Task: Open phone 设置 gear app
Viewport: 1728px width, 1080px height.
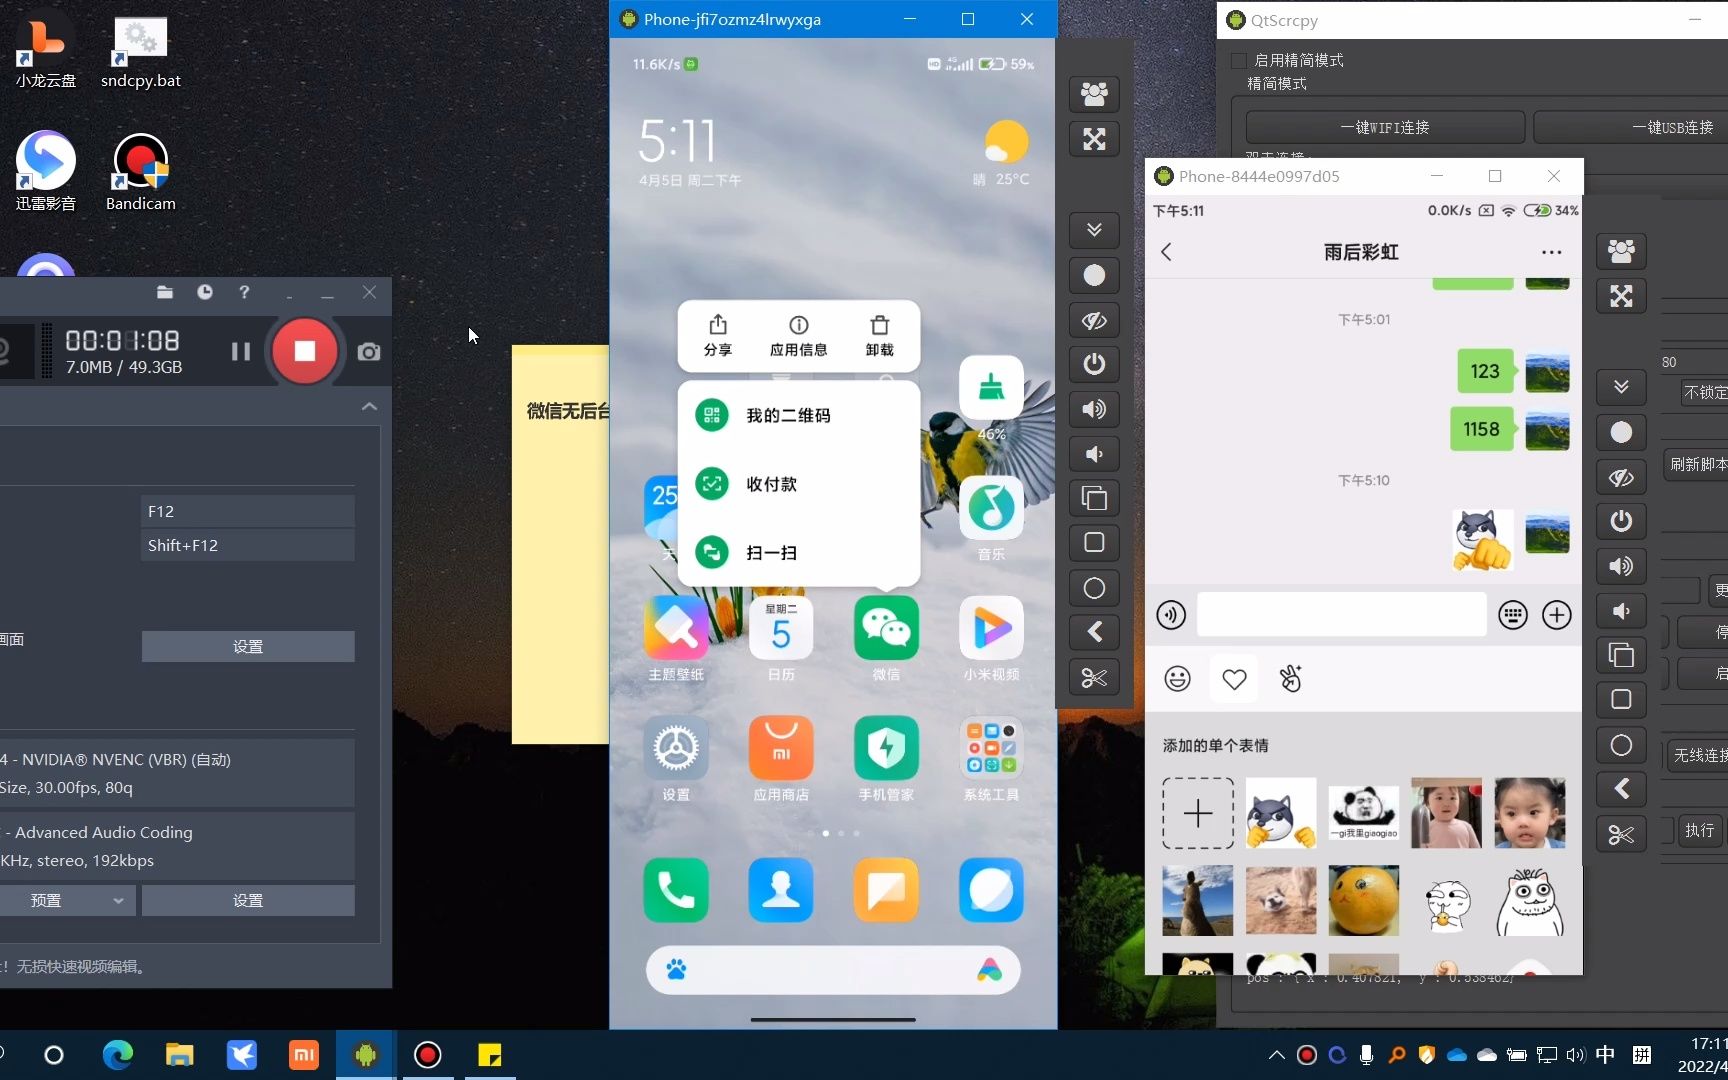Action: point(676,748)
